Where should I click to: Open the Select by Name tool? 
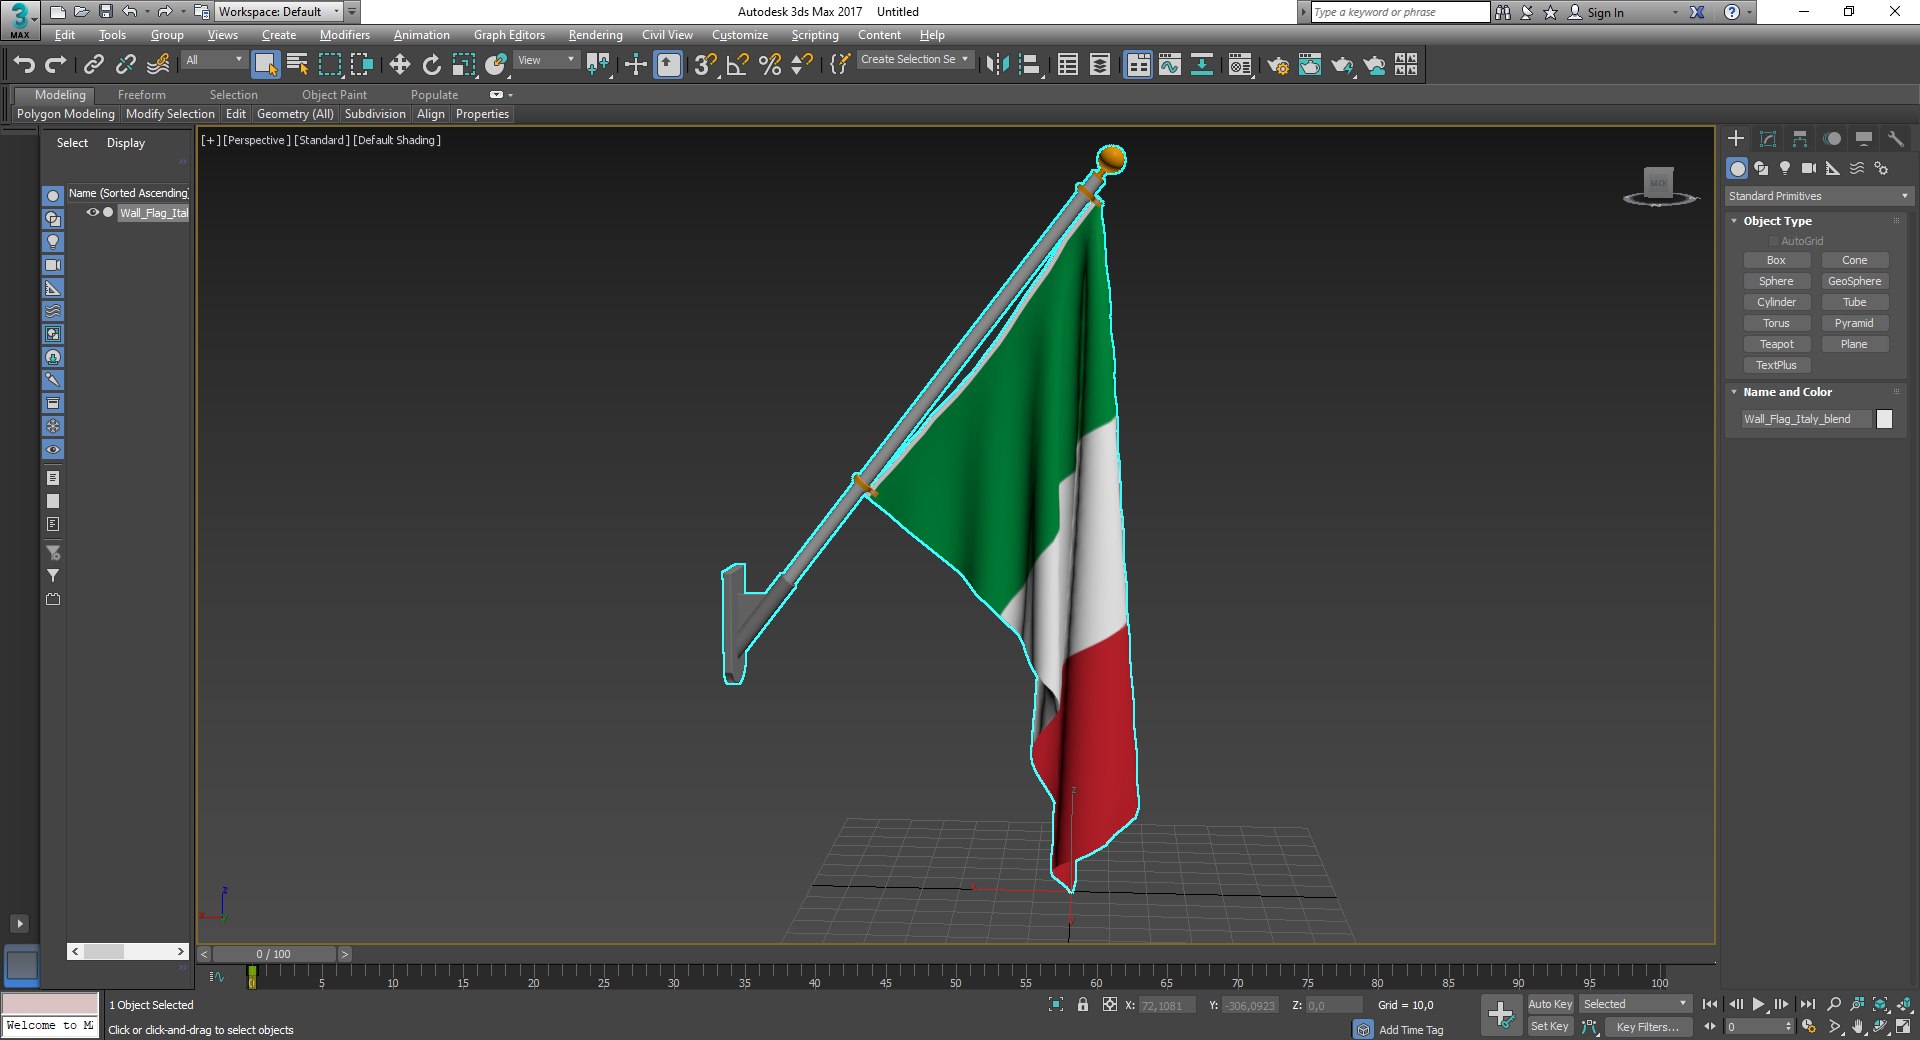pyautogui.click(x=297, y=65)
